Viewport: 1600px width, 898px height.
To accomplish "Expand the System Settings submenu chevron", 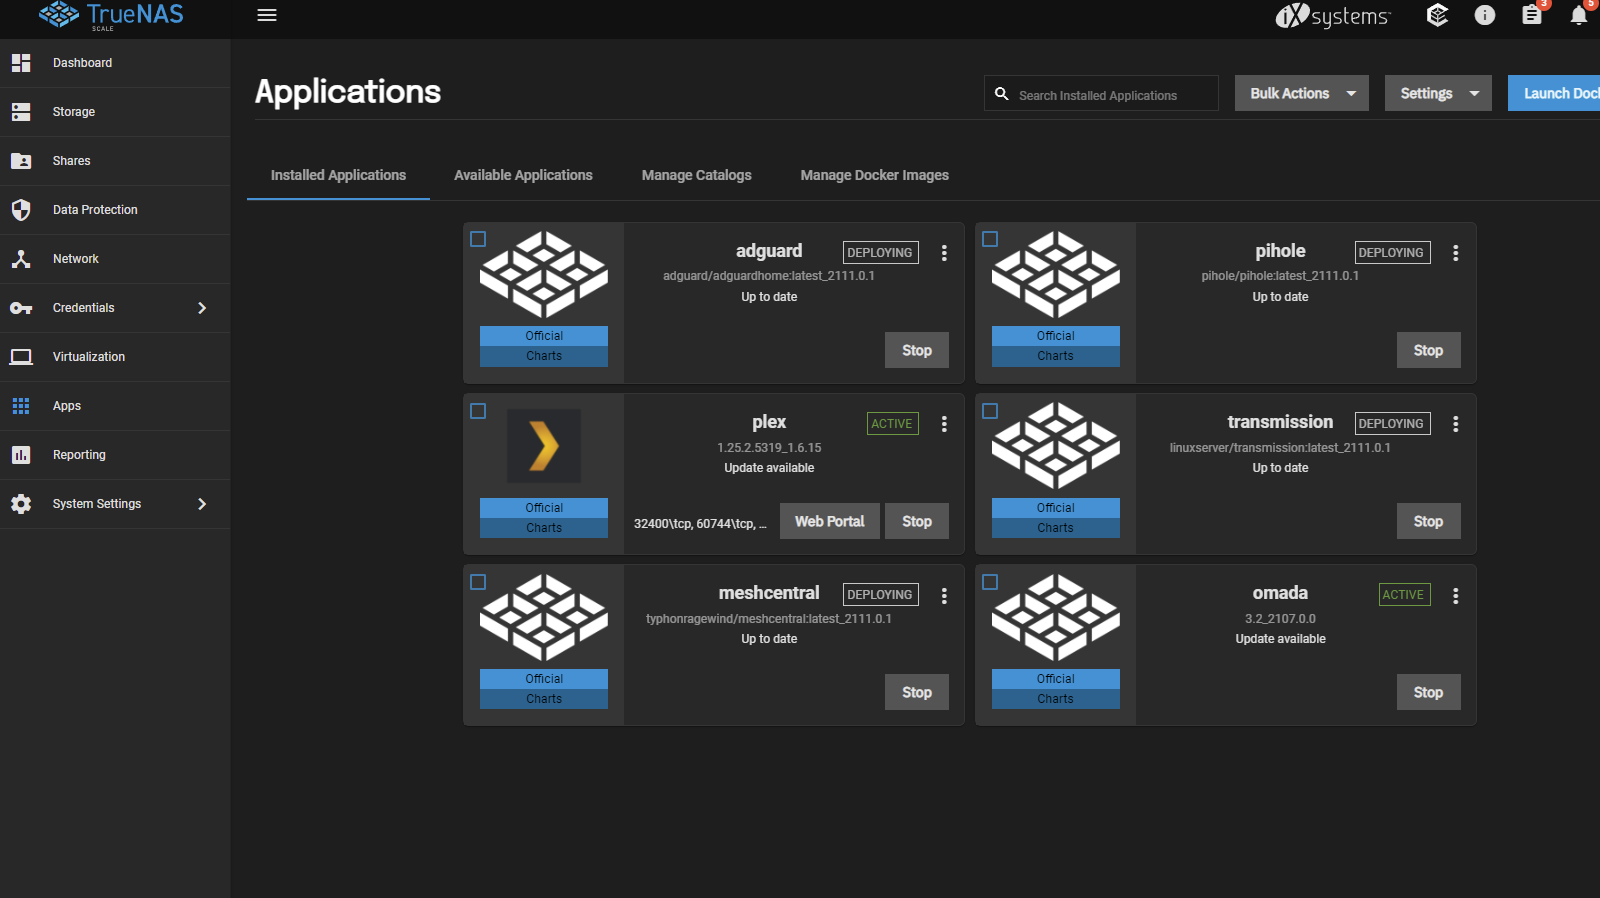I will click(202, 504).
